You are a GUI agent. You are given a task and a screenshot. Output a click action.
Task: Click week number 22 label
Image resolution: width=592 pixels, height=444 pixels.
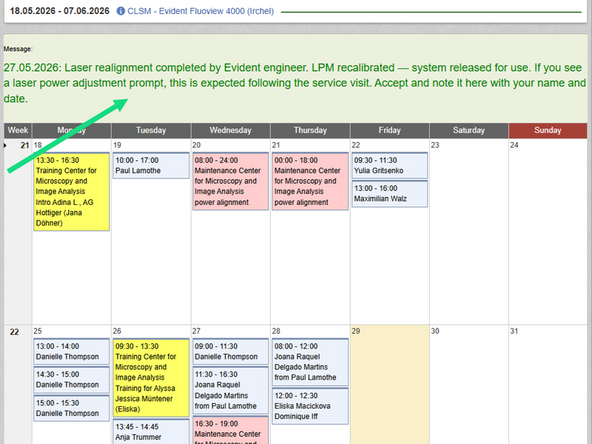[x=14, y=332]
